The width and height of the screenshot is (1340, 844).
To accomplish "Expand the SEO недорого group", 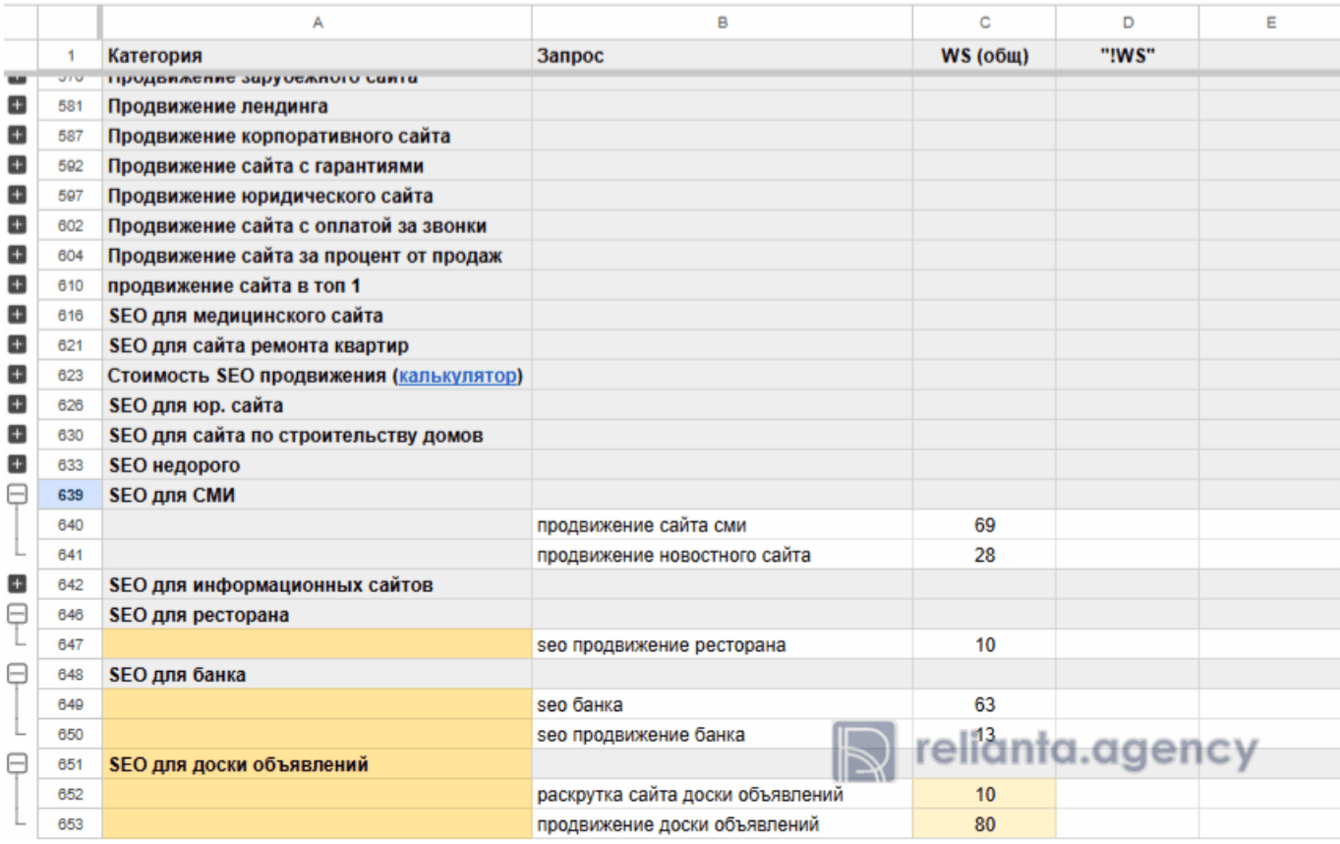I will click(16, 465).
